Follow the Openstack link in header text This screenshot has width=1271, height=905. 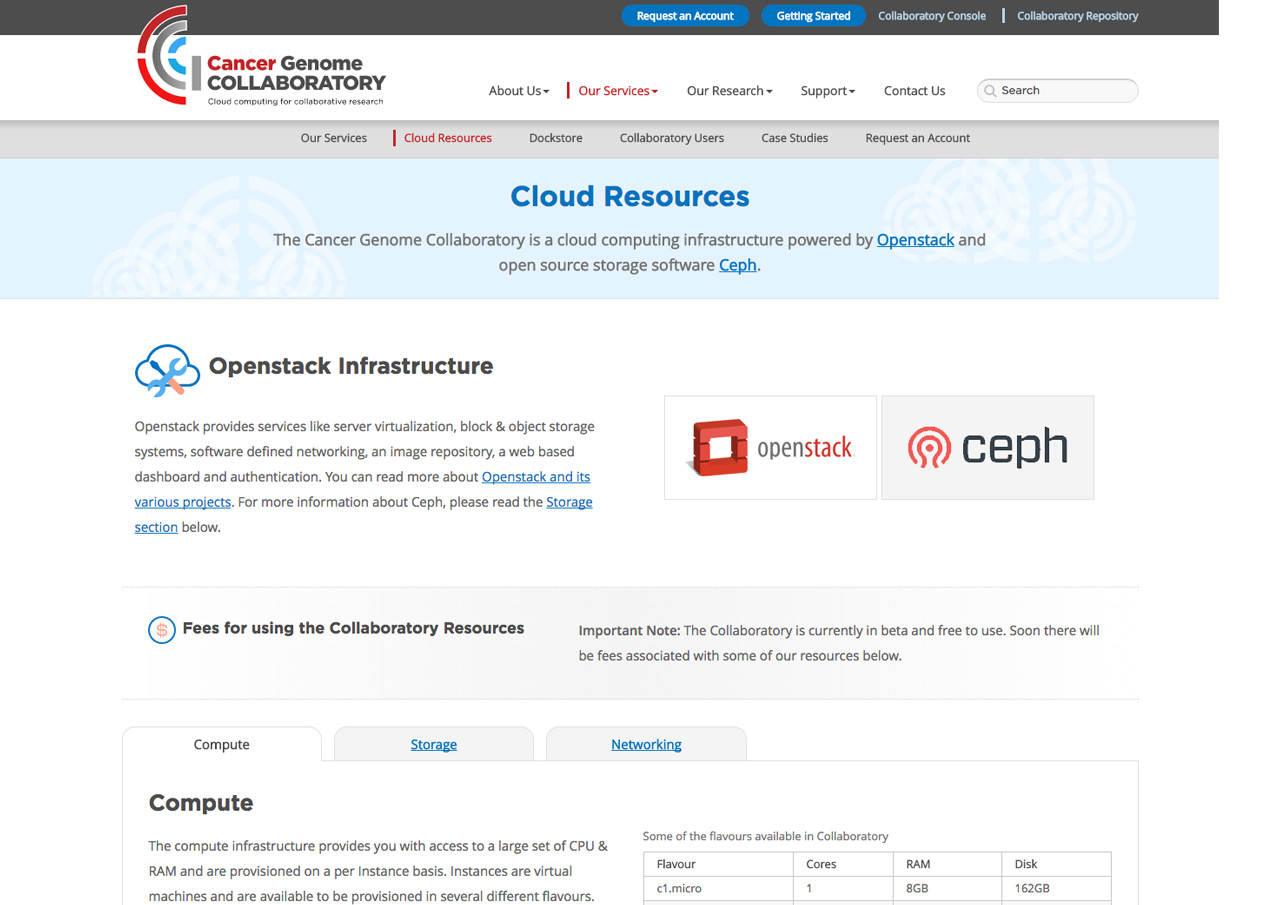[x=915, y=240]
